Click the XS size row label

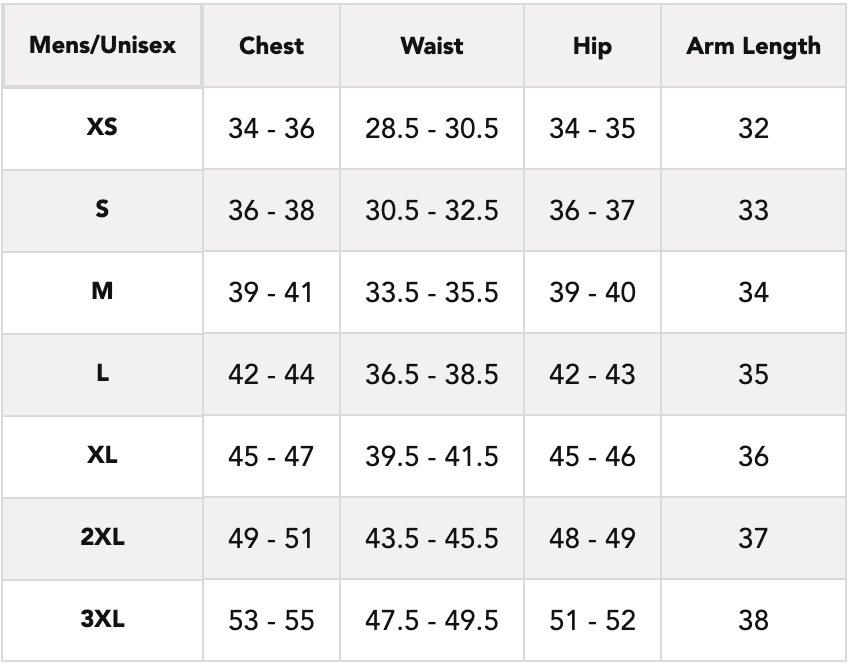[x=103, y=128]
